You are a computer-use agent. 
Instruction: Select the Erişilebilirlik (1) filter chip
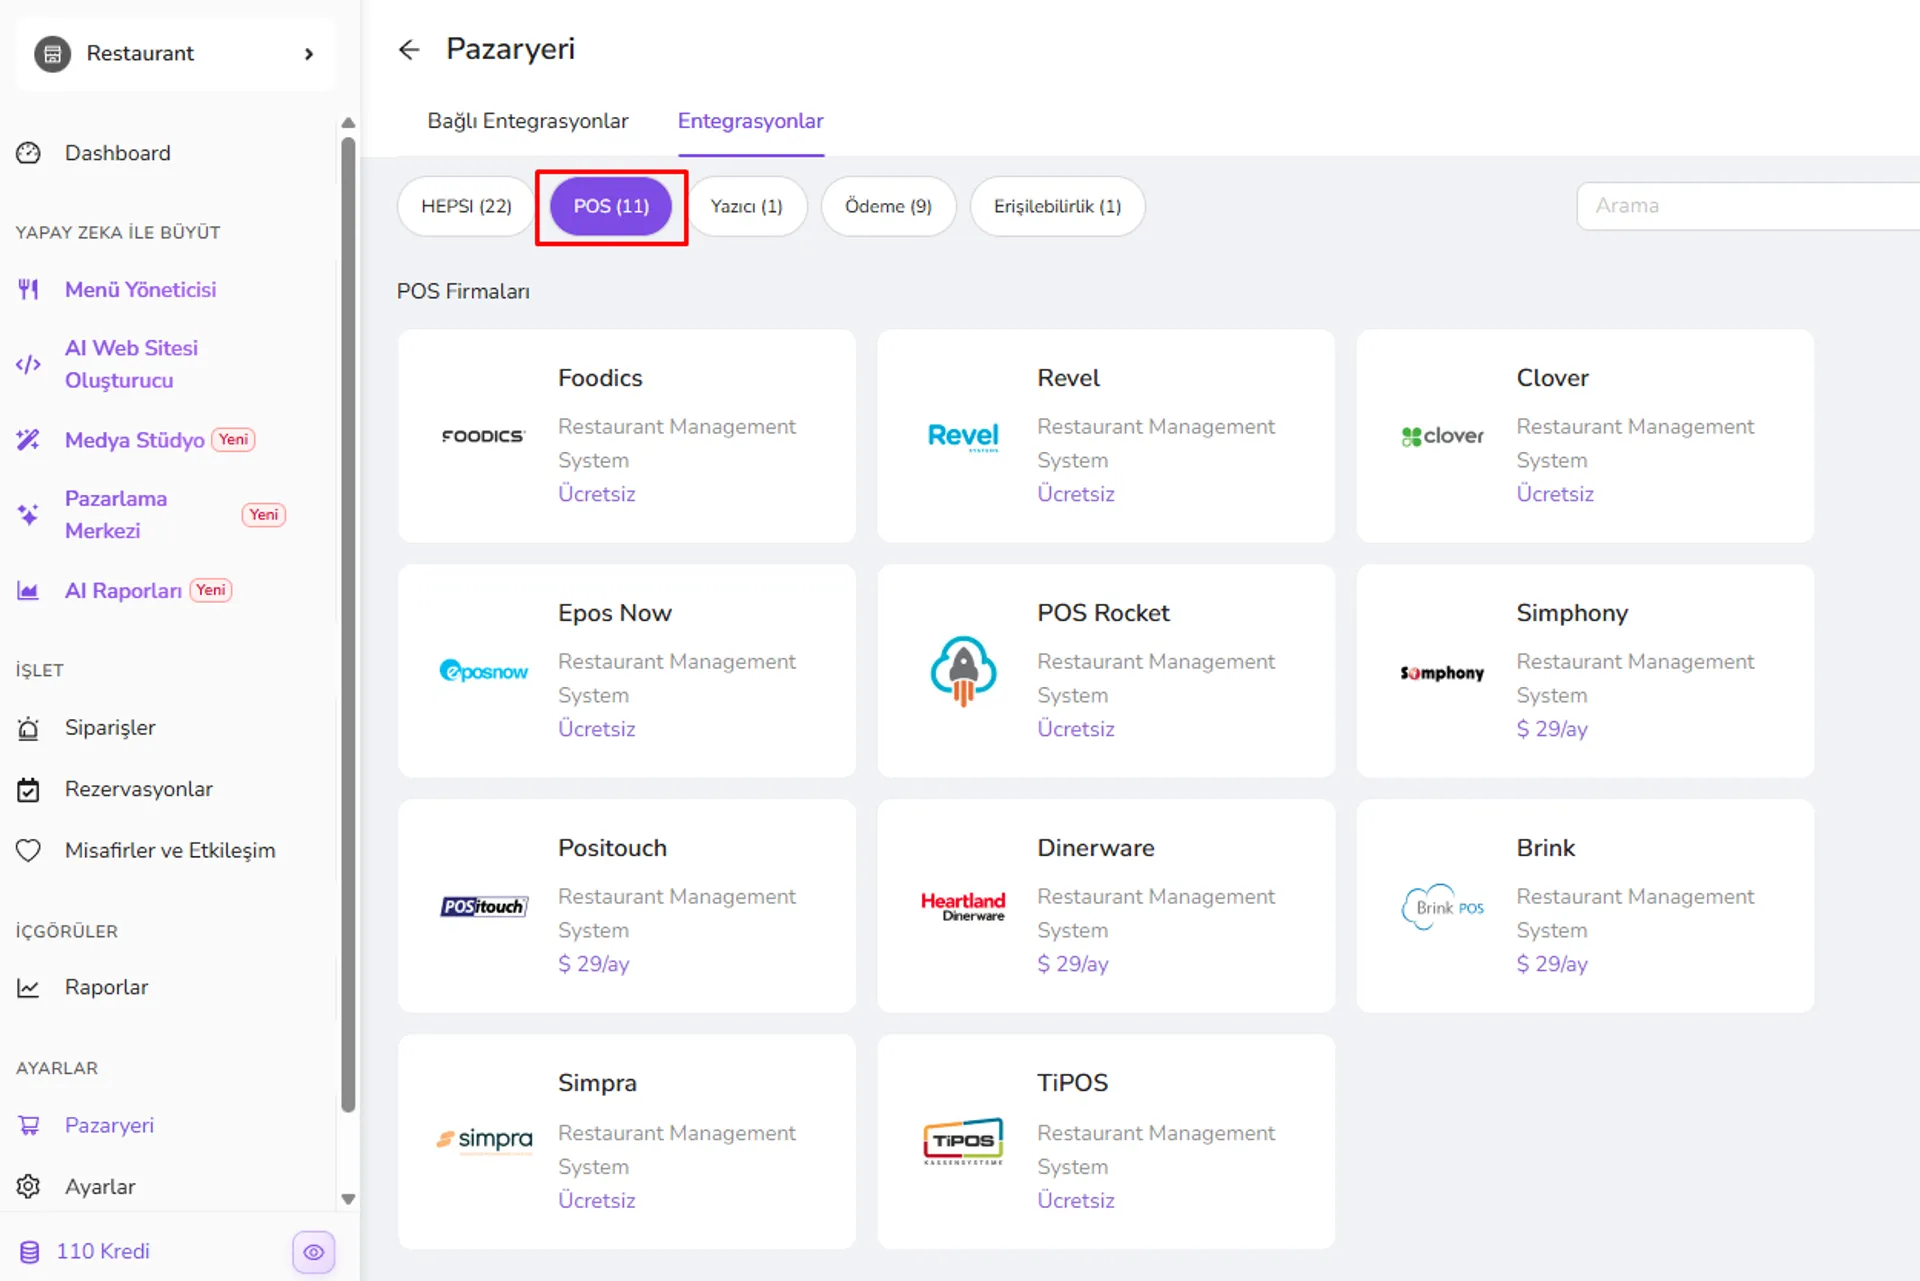coord(1057,206)
